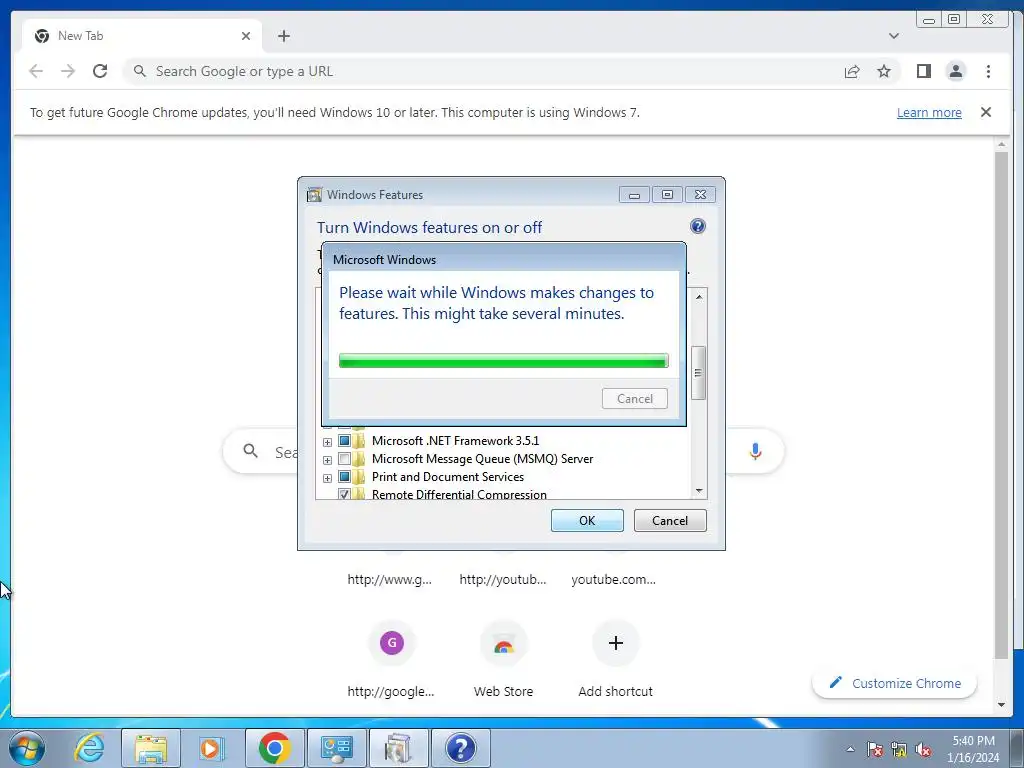The height and width of the screenshot is (768, 1024).
Task: Open the http://google... shortcut tile
Action: tap(391, 657)
